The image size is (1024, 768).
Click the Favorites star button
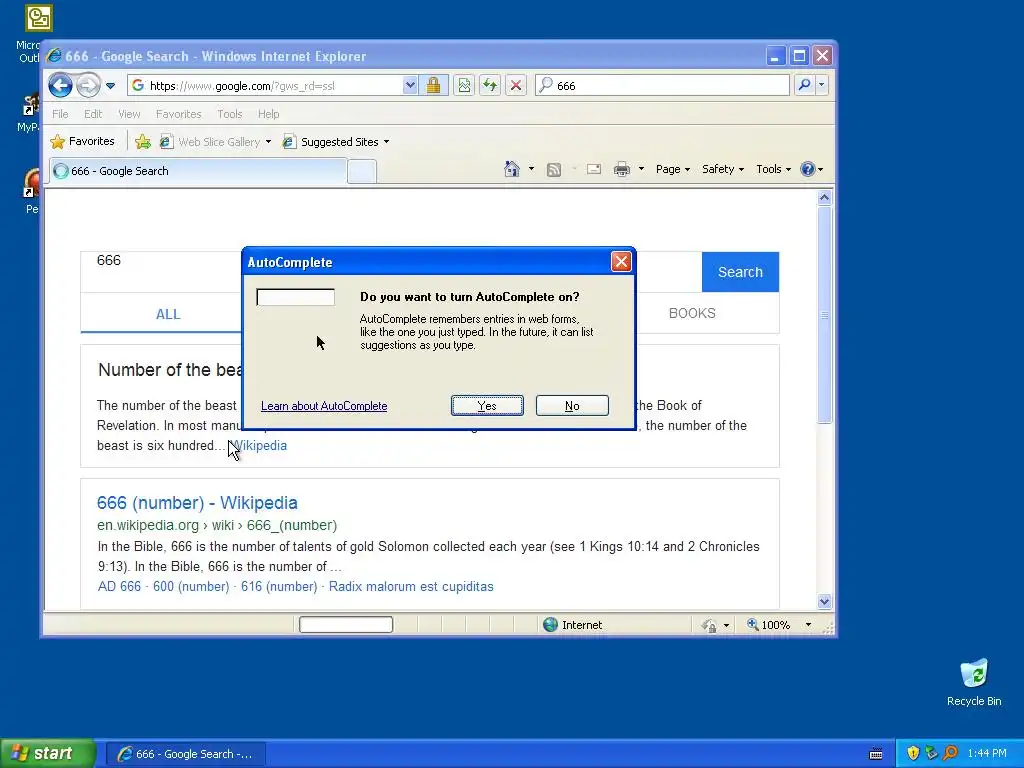click(83, 141)
